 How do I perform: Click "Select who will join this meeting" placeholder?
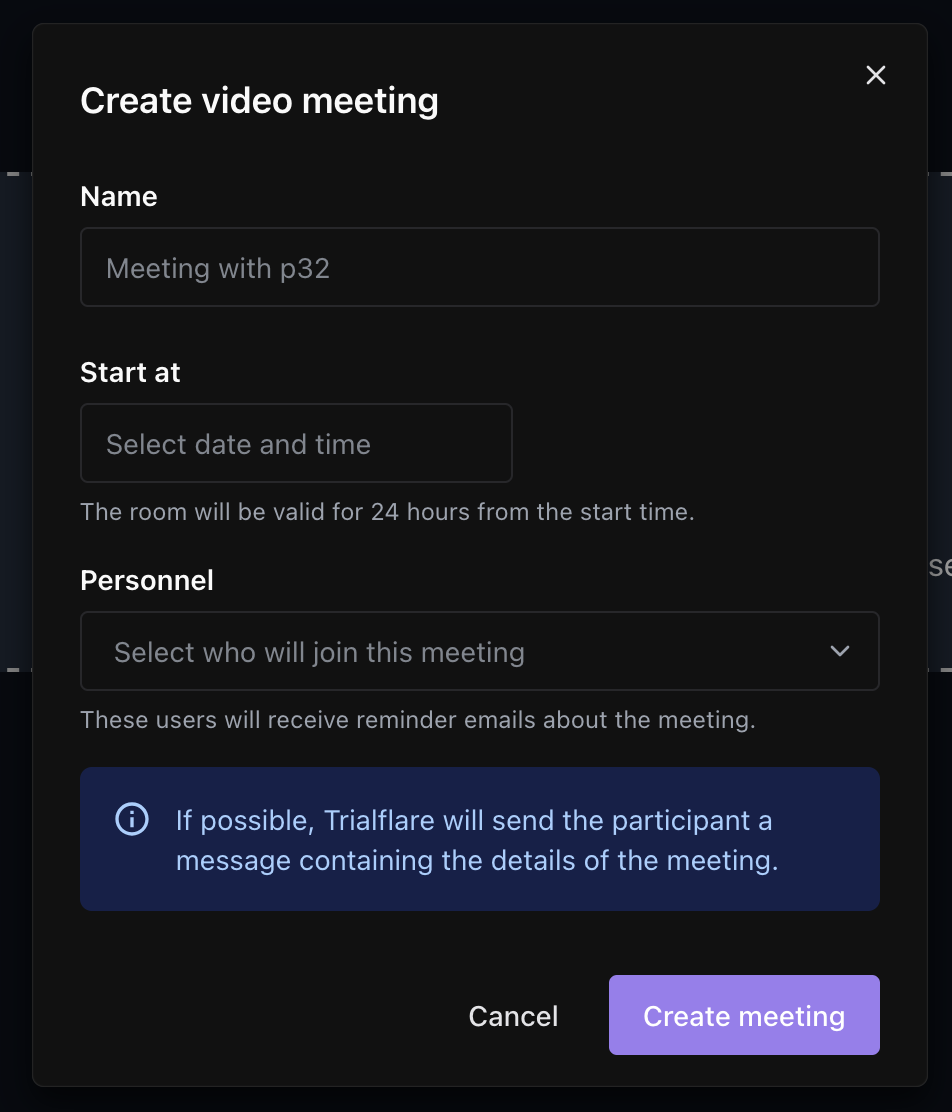click(319, 652)
